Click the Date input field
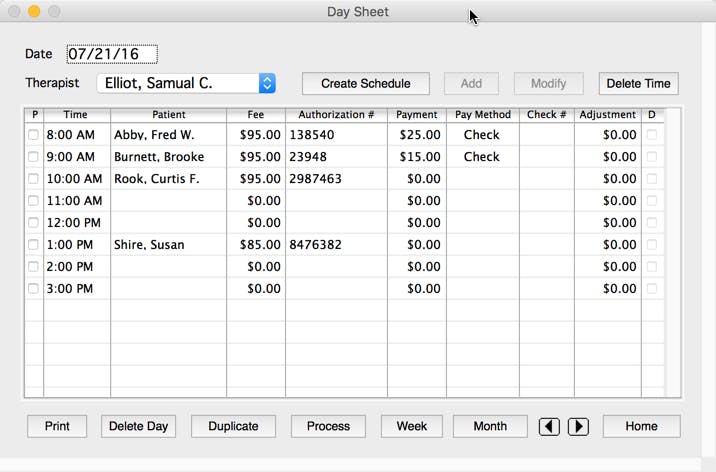 click(112, 54)
